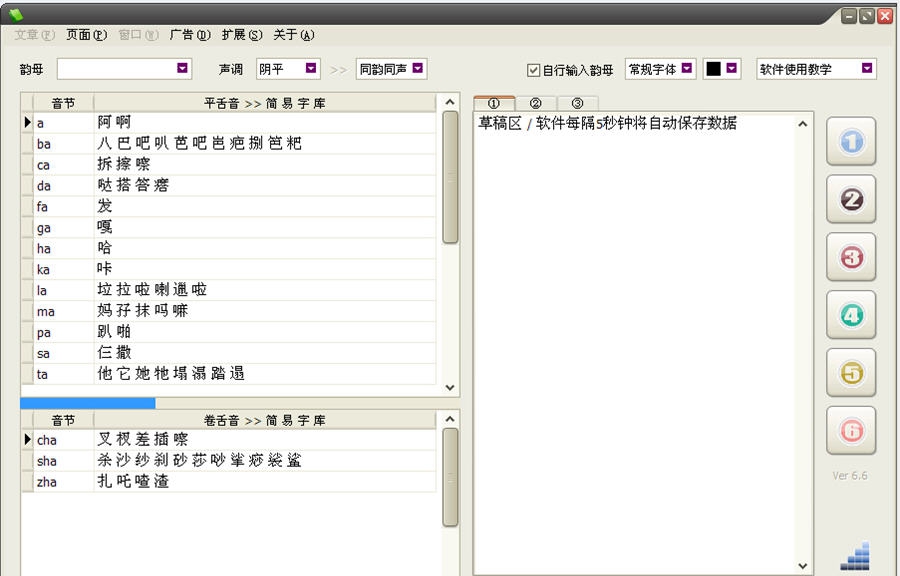The width and height of the screenshot is (900, 576).
Task: Click the yellow number 5 button
Action: [850, 373]
